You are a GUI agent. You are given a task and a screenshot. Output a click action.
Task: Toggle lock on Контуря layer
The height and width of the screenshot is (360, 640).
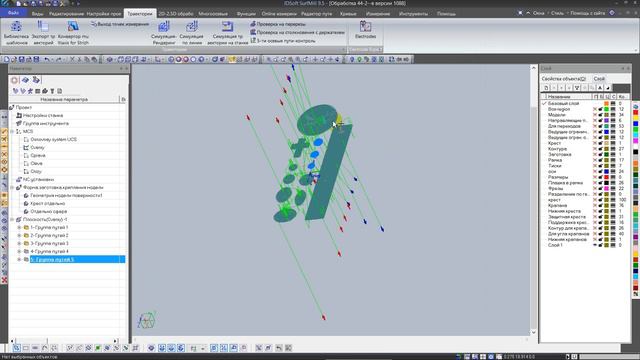click(600, 149)
